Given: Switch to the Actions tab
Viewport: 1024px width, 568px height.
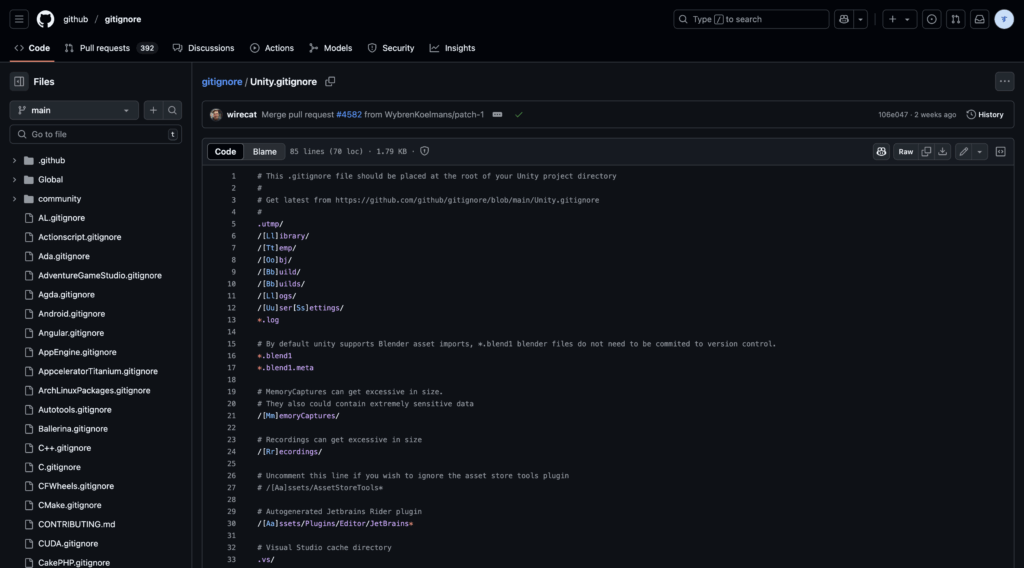Looking at the screenshot, I should tap(272, 48).
